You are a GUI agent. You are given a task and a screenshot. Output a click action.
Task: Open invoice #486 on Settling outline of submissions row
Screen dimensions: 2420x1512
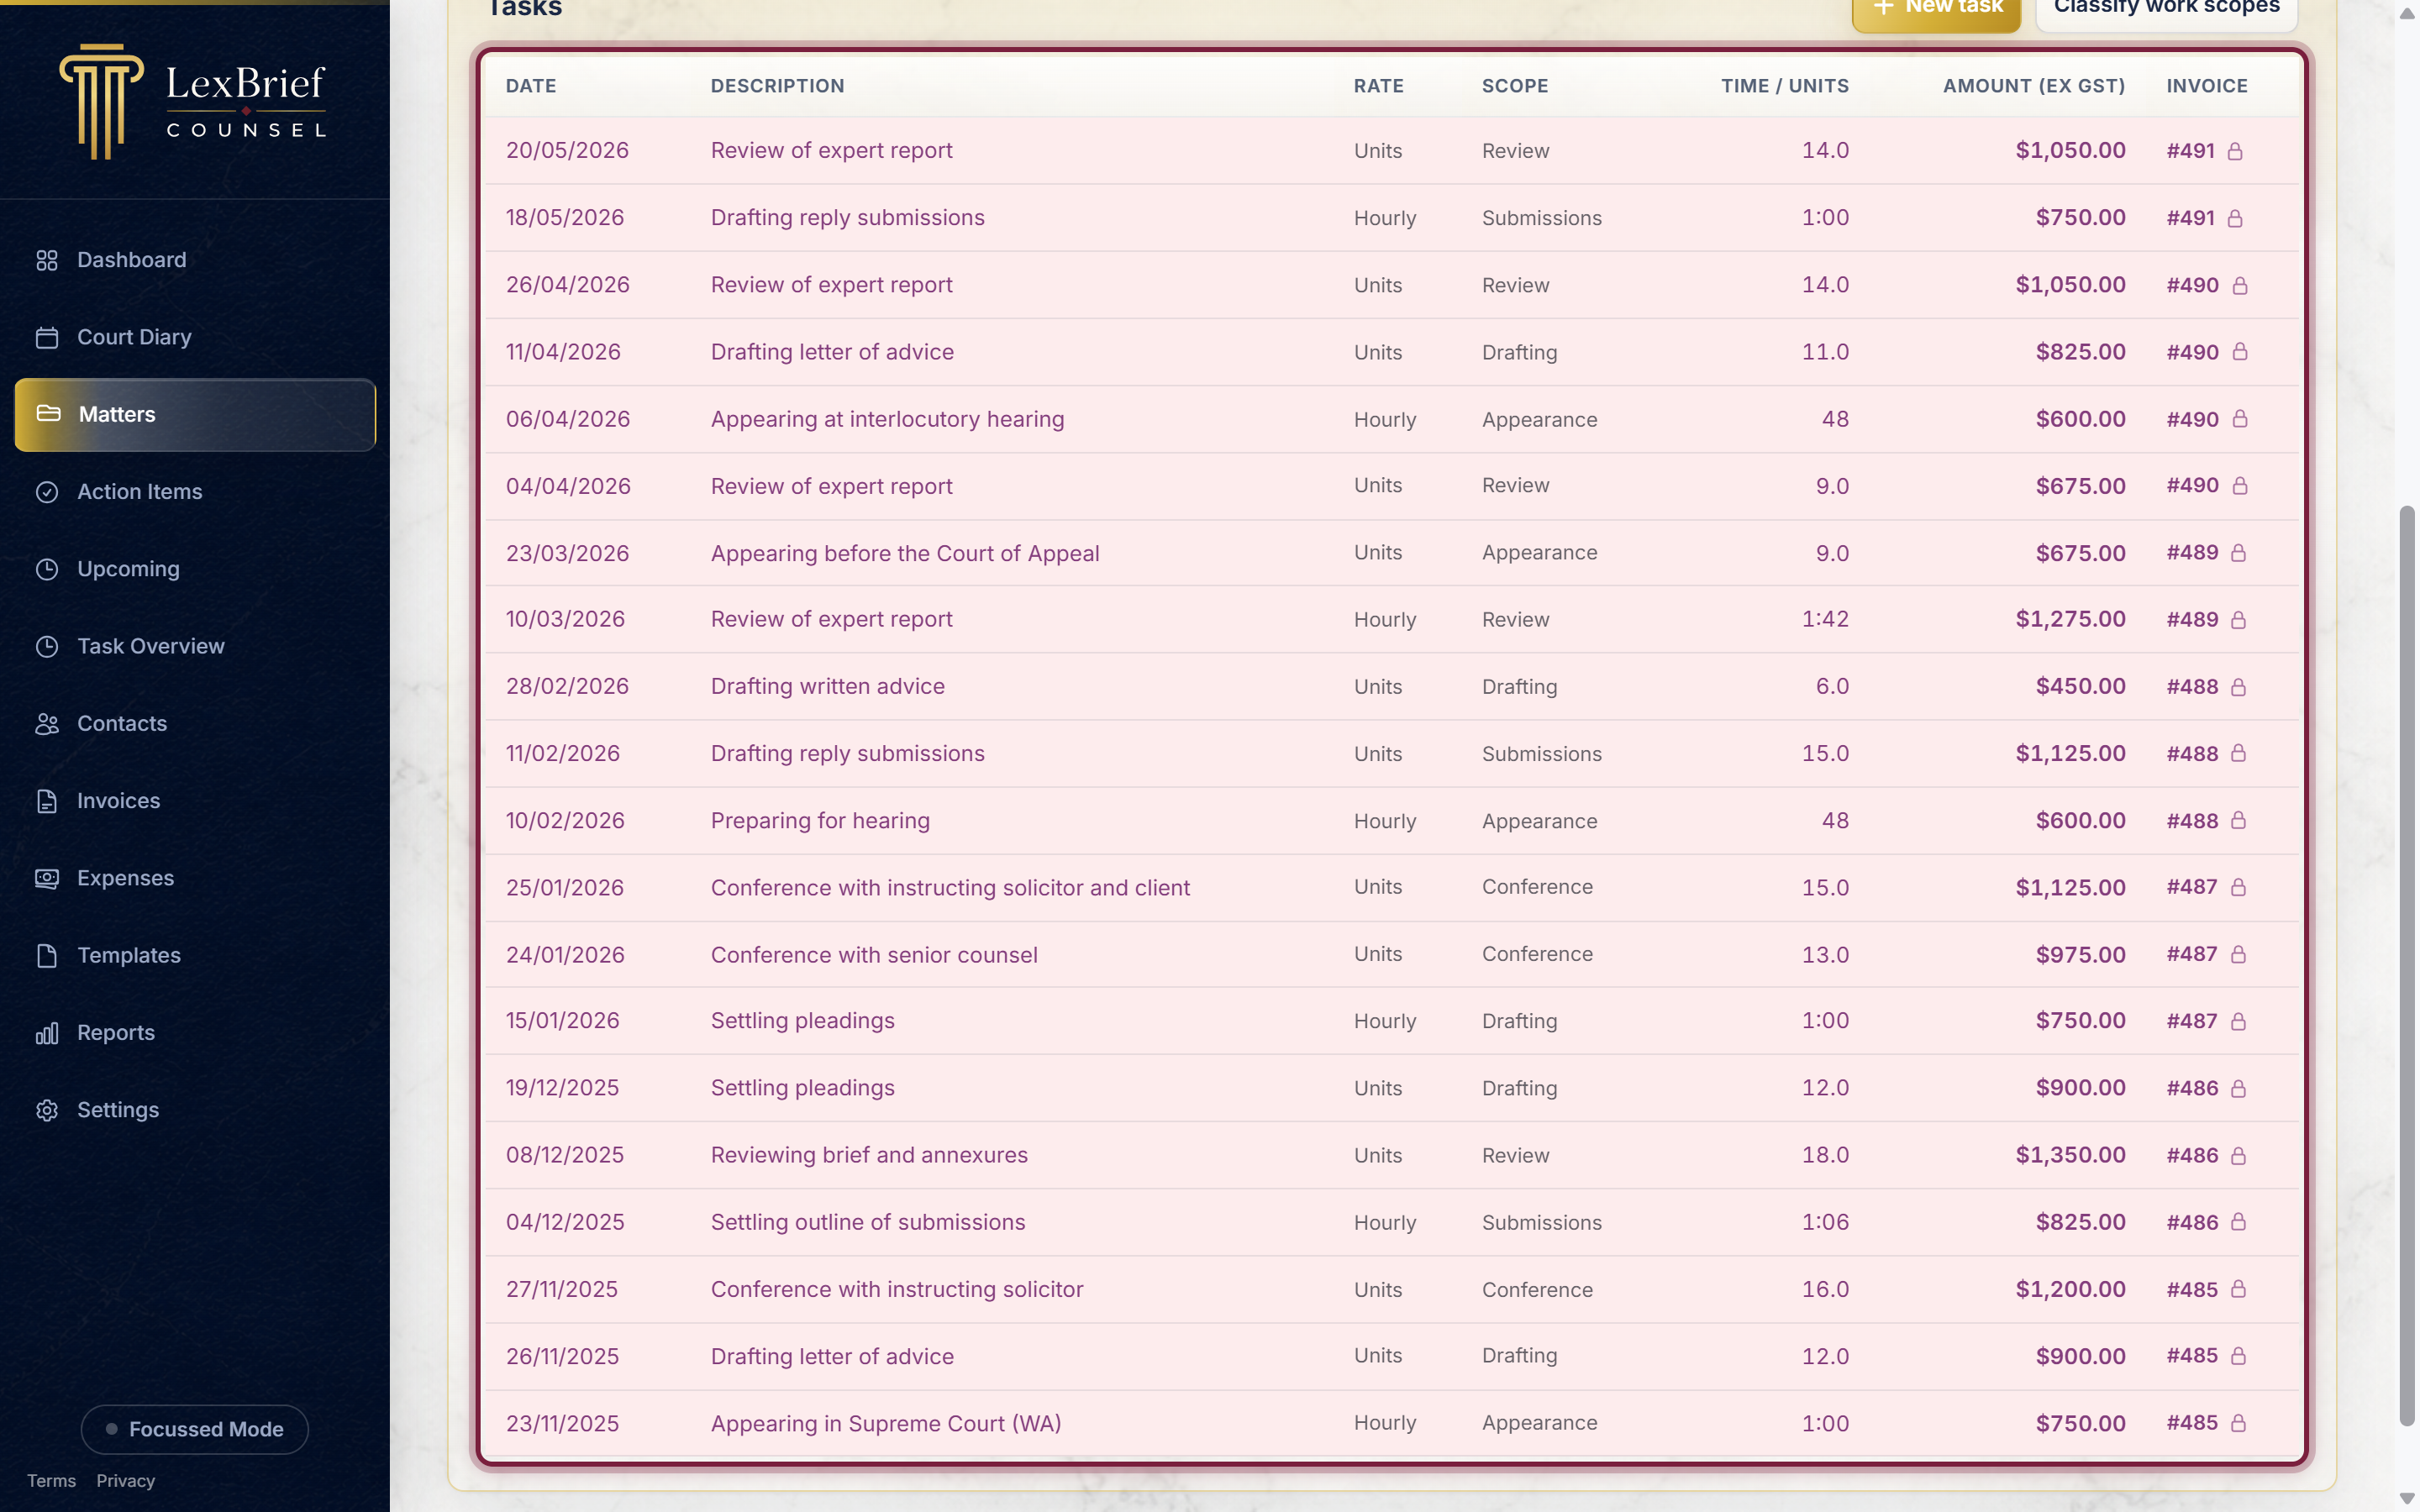pyautogui.click(x=2192, y=1222)
